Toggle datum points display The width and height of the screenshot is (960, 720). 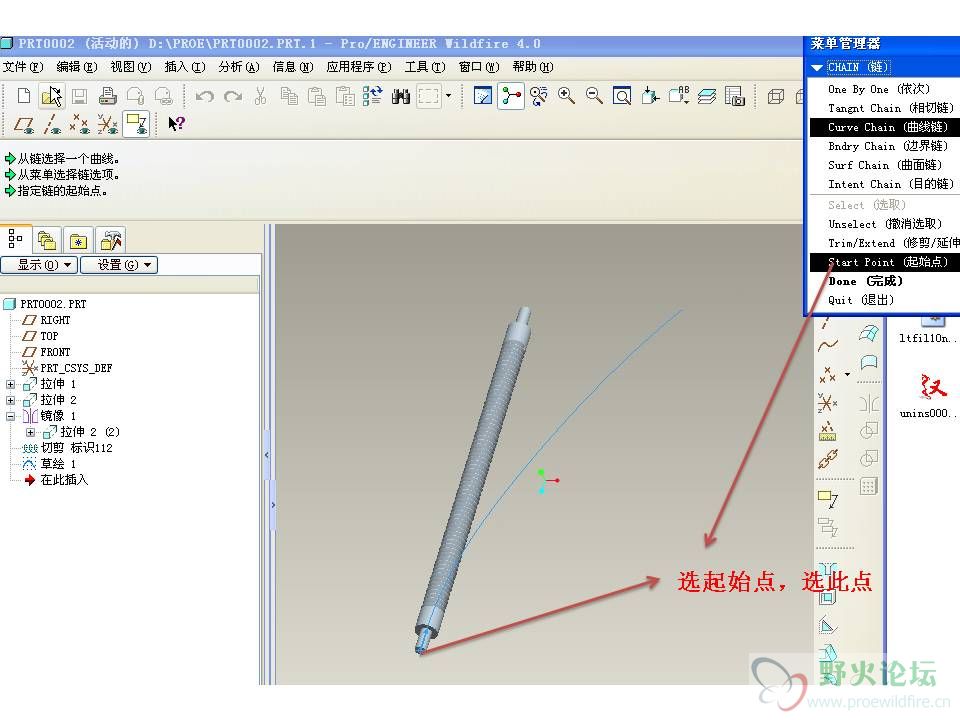[x=80, y=124]
